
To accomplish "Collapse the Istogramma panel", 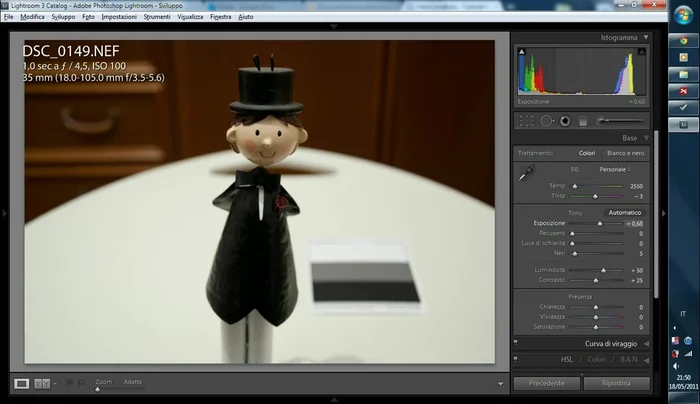I will [x=645, y=38].
